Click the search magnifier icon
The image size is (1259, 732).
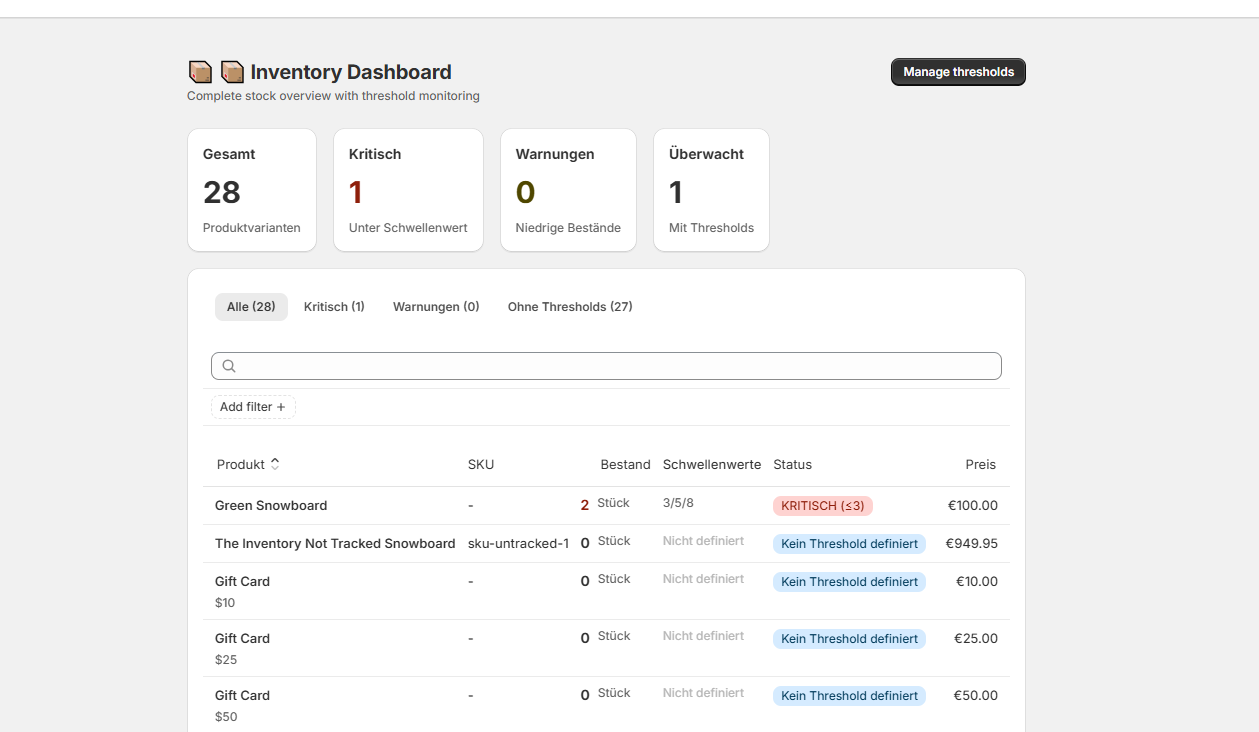point(229,366)
